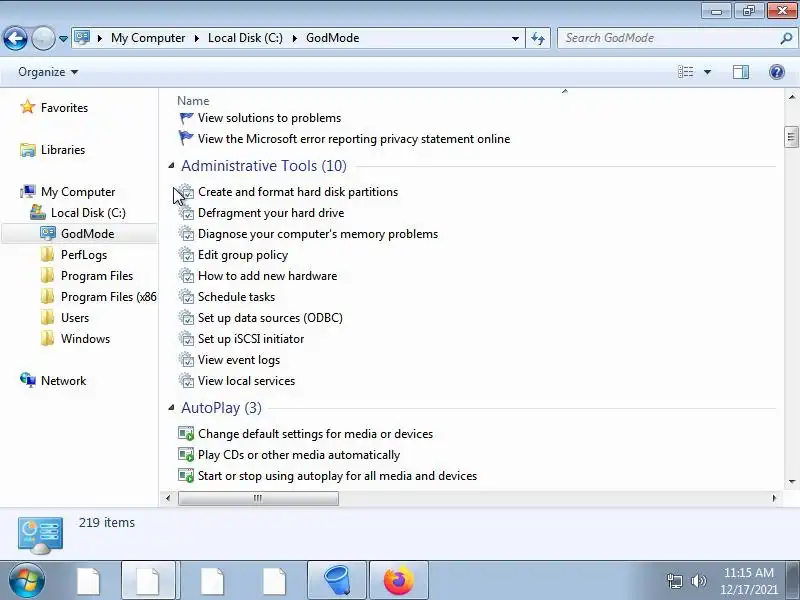
Task: Click the Name column header
Action: [193, 101]
